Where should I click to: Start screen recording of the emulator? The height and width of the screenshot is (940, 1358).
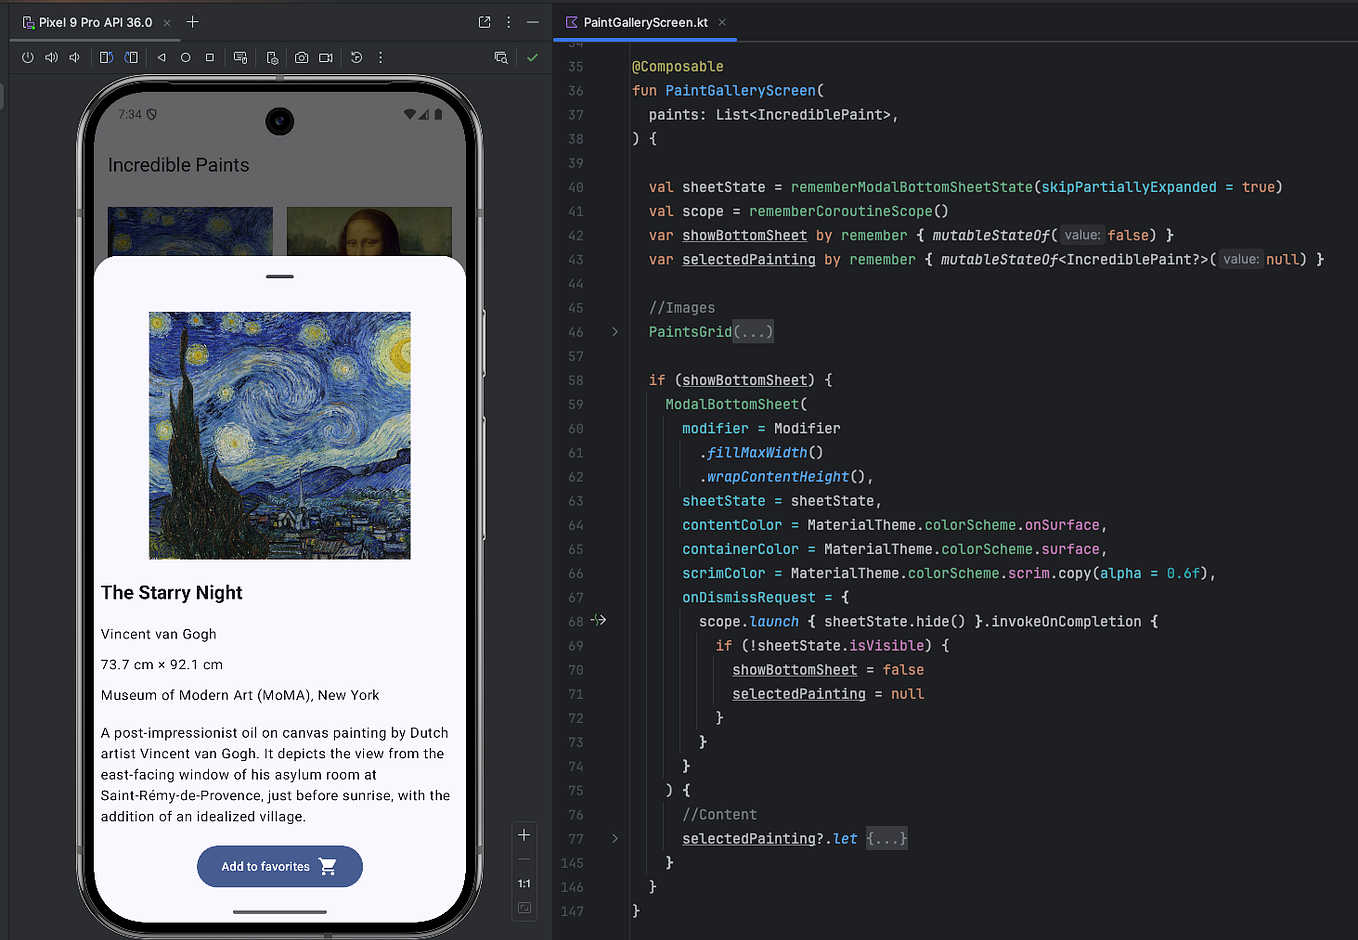pos(324,57)
